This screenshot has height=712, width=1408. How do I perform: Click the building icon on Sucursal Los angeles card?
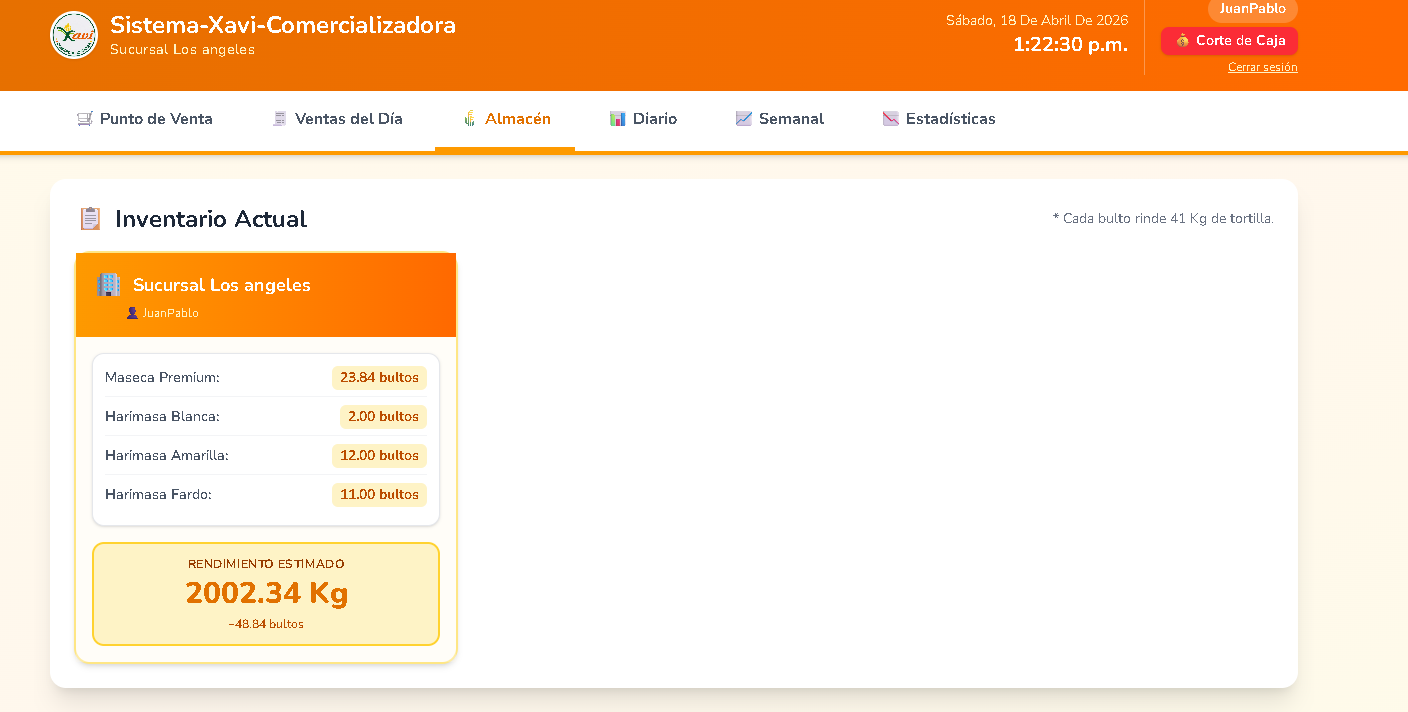coord(108,285)
